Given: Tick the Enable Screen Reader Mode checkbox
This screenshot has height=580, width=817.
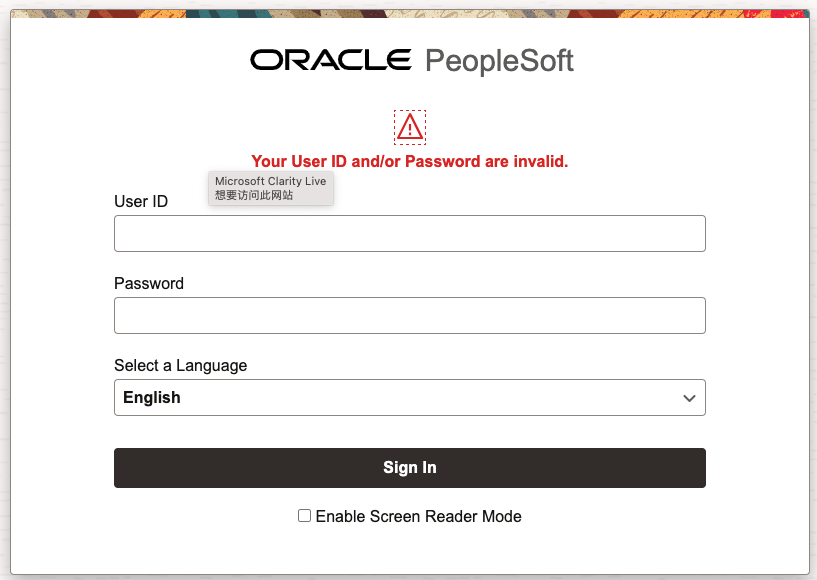Looking at the screenshot, I should (305, 516).
